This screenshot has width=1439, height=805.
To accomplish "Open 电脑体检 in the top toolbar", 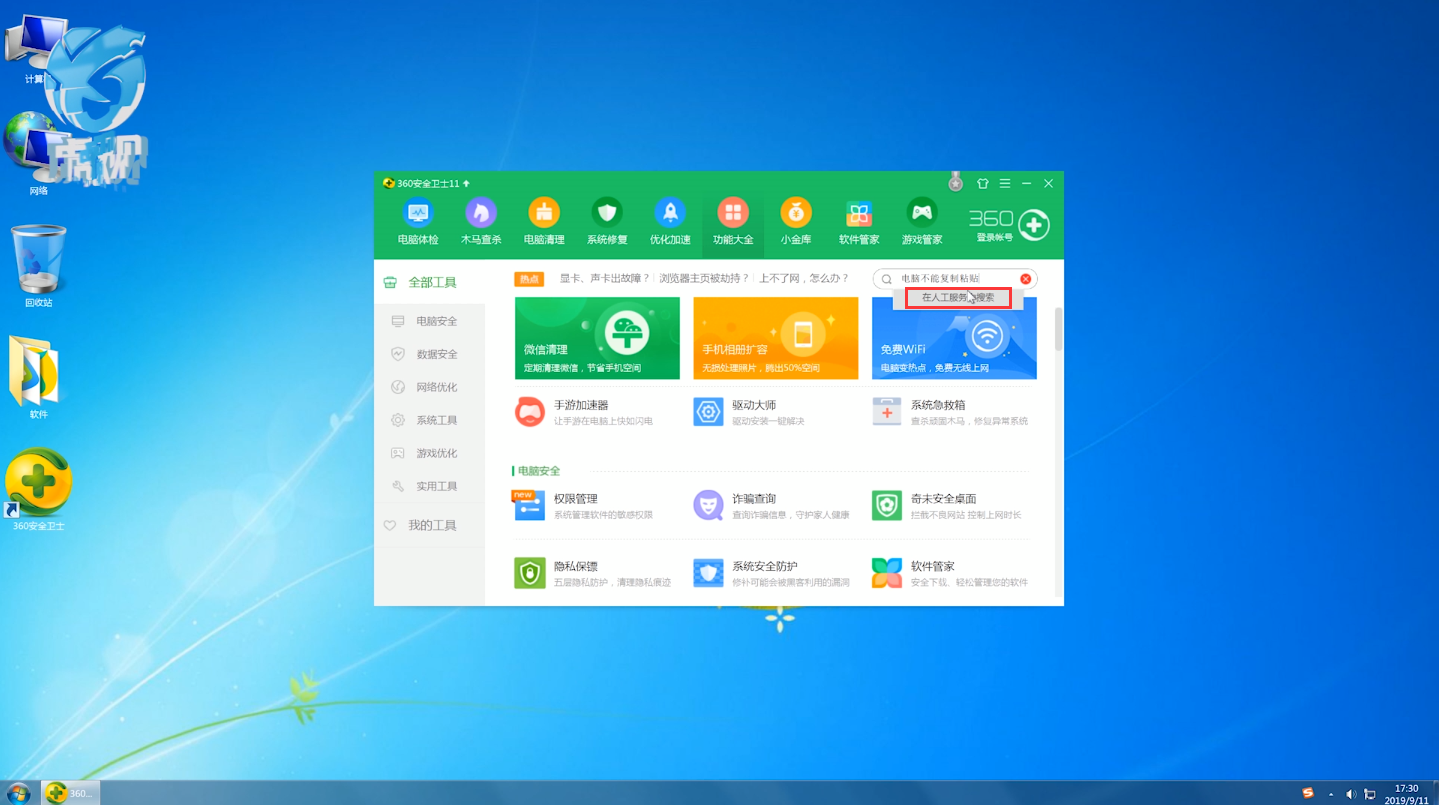I will coord(418,221).
